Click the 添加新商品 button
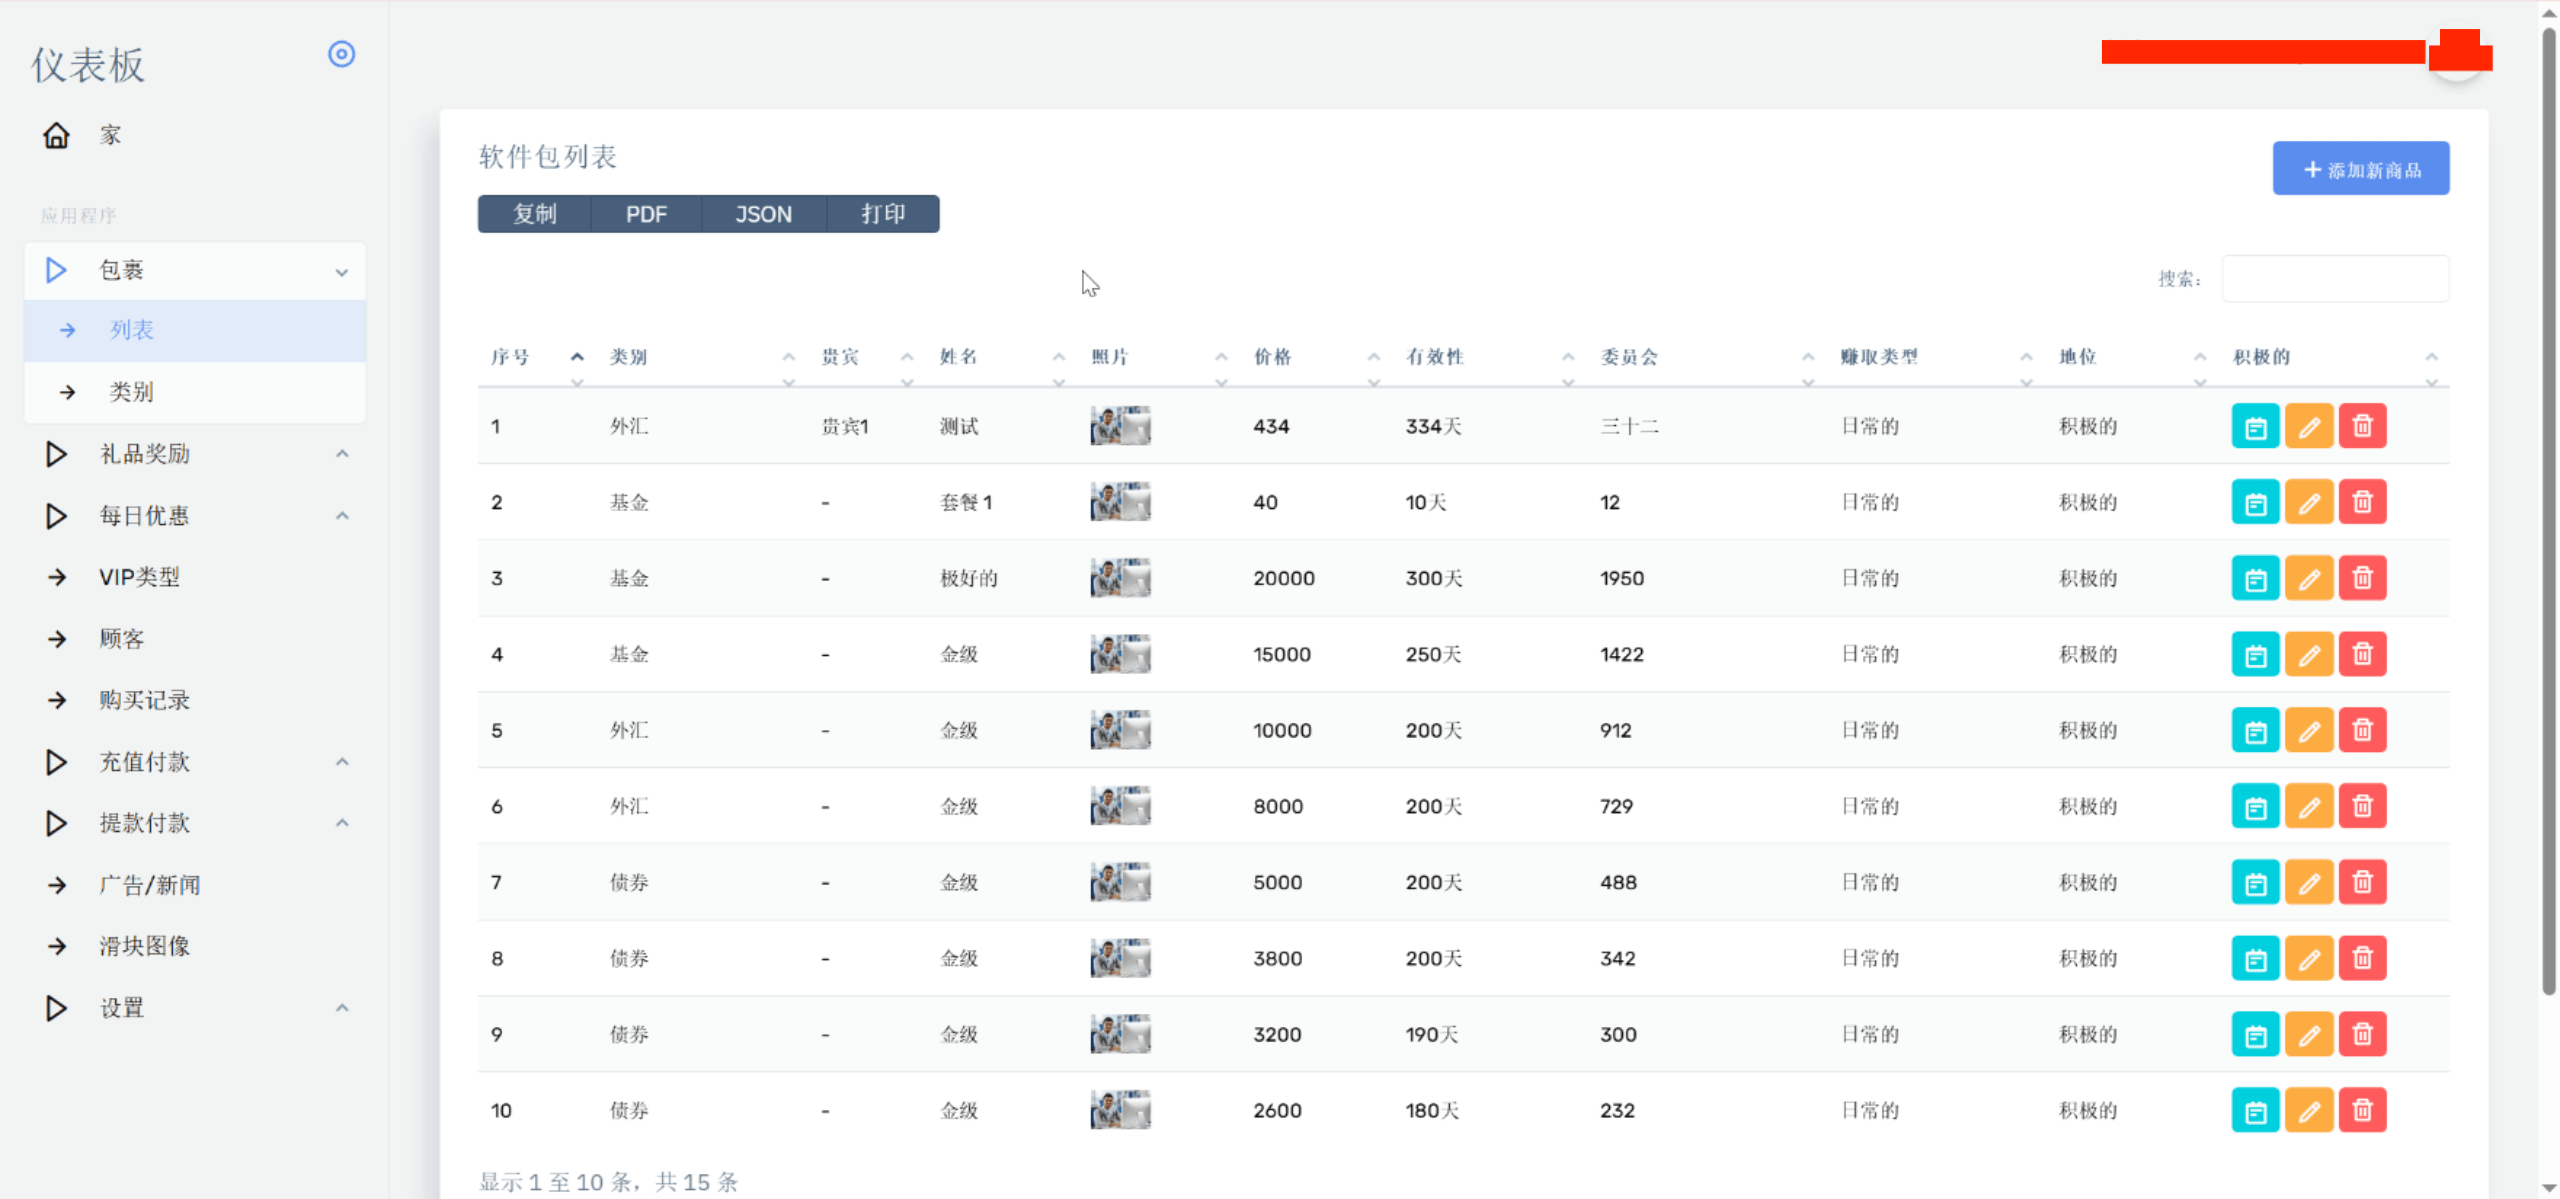Viewport: 2560px width, 1199px height. tap(2360, 169)
